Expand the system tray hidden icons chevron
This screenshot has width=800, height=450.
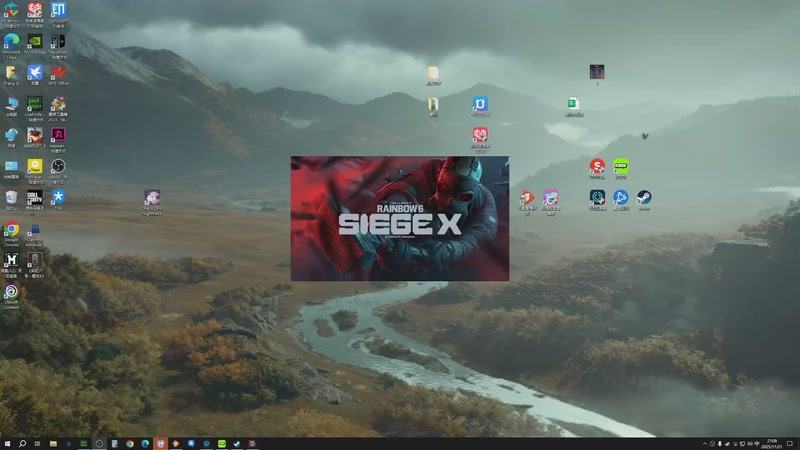[705, 444]
